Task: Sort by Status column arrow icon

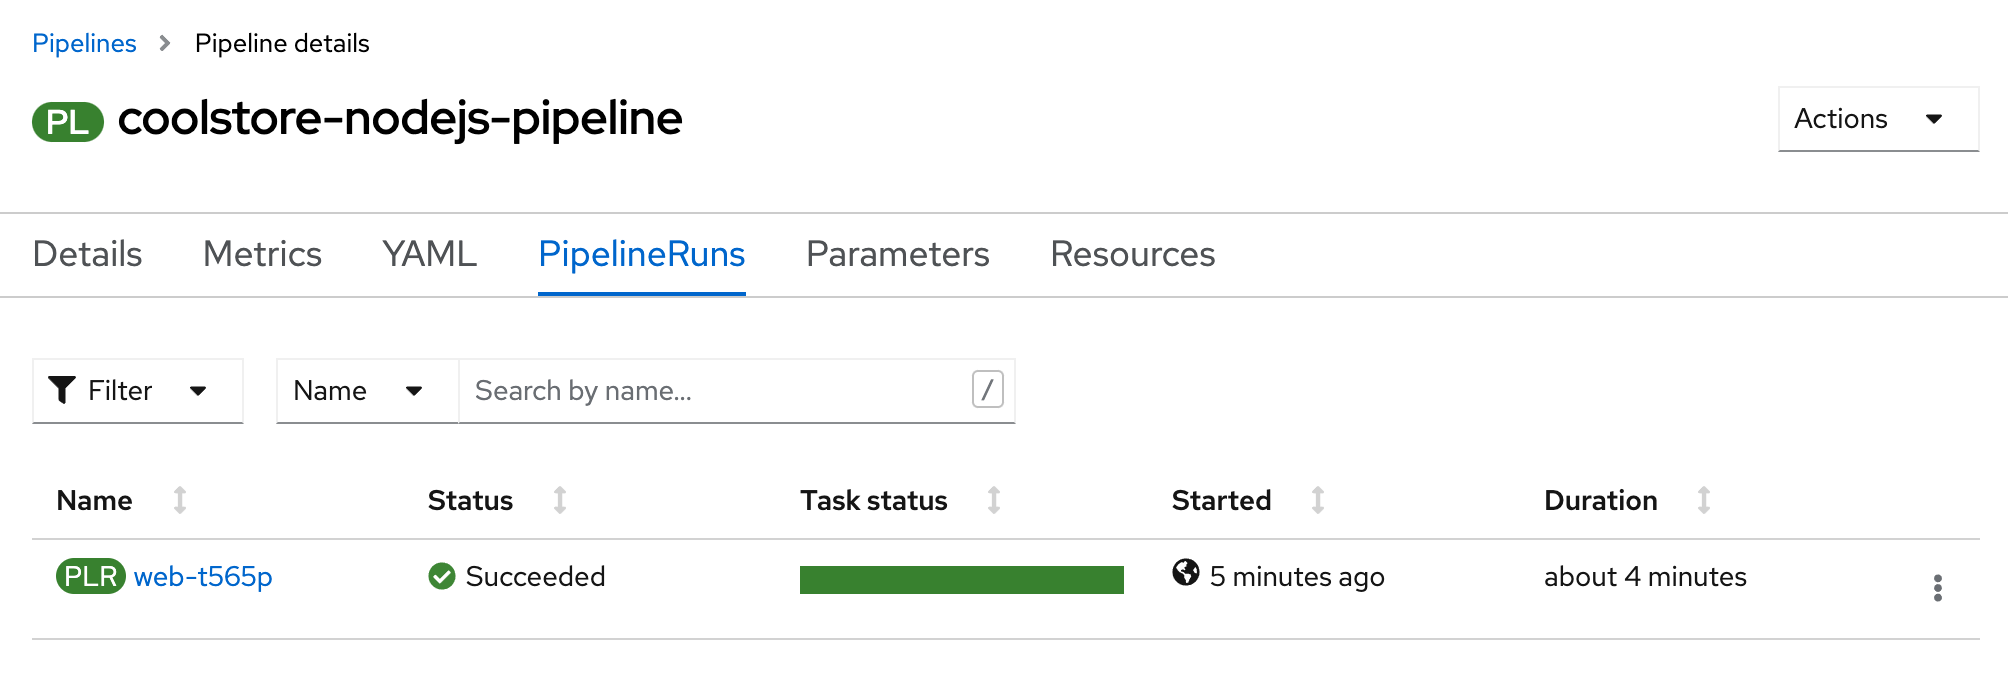Action: click(x=560, y=500)
